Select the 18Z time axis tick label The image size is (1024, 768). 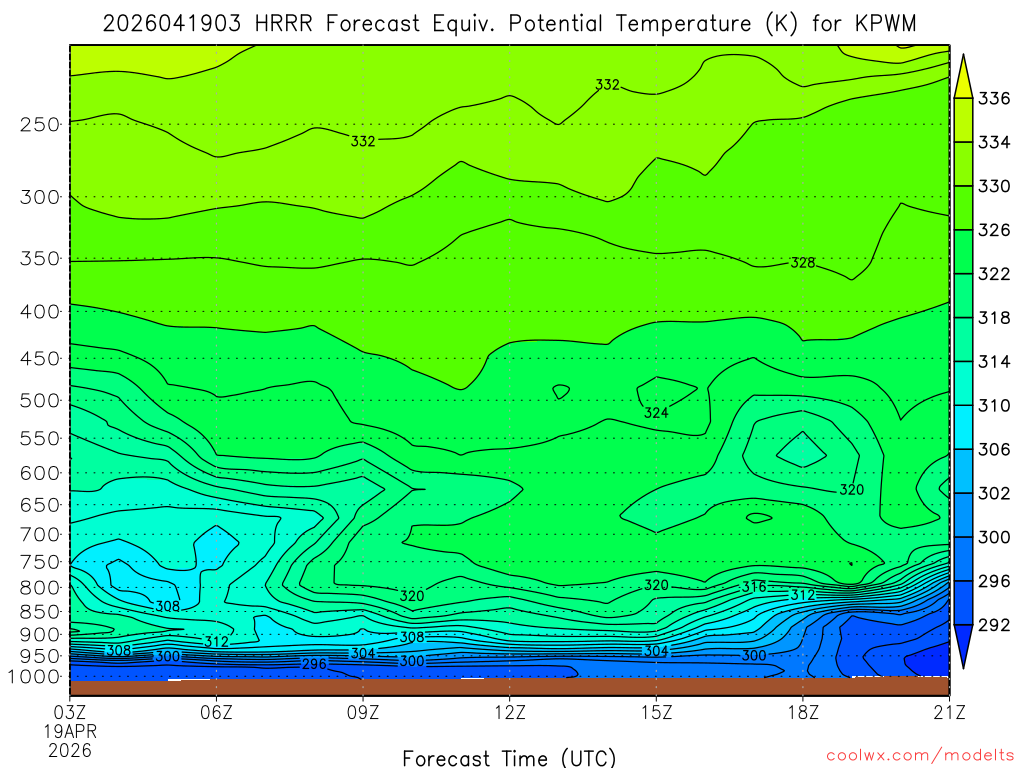click(x=803, y=712)
